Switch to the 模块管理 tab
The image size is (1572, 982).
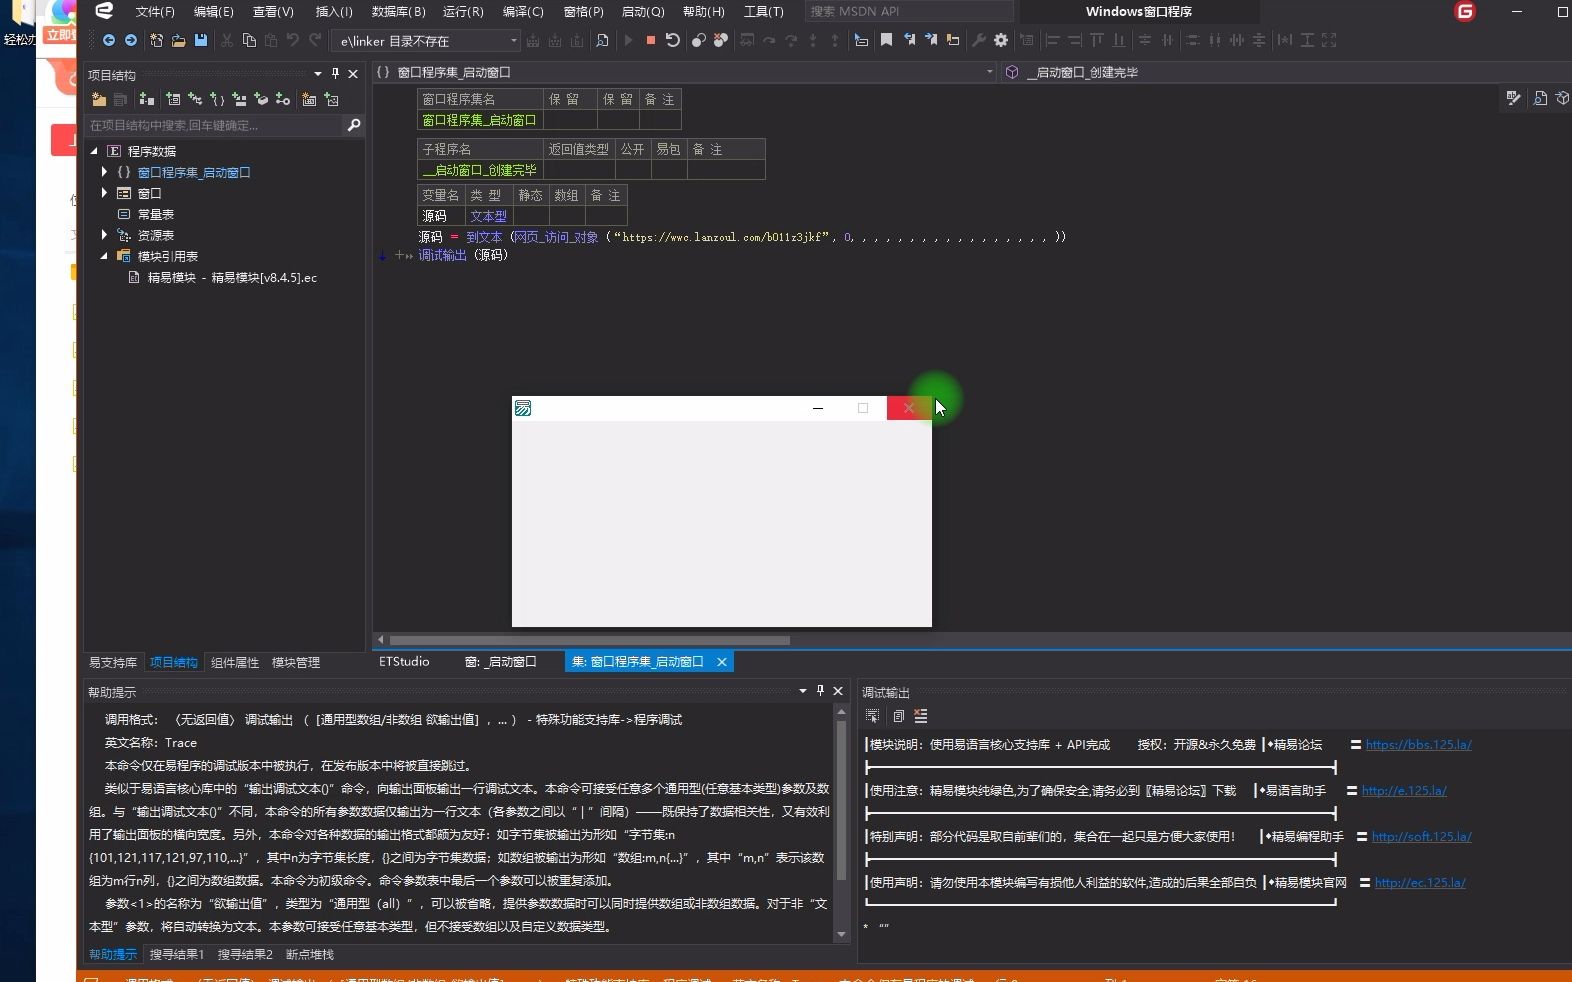(296, 663)
